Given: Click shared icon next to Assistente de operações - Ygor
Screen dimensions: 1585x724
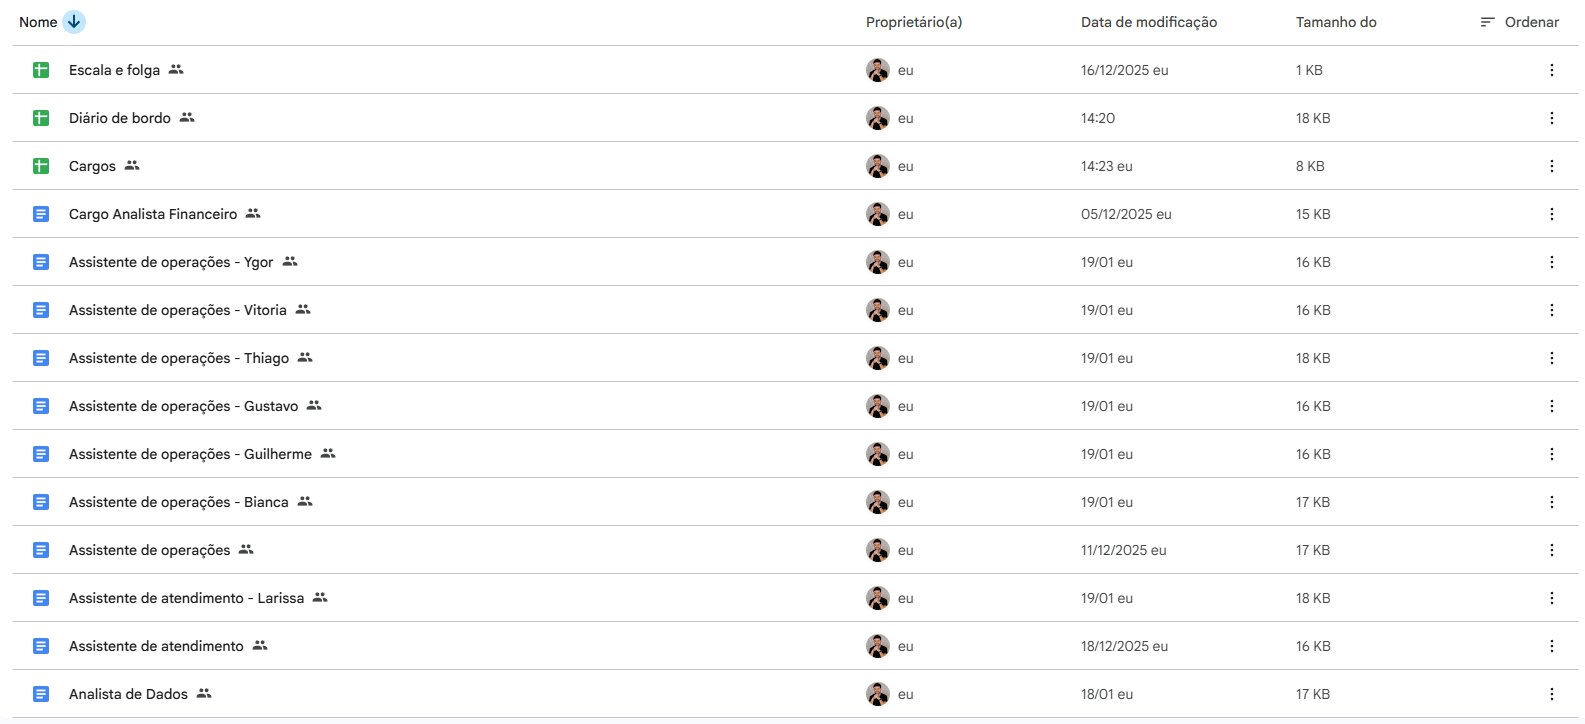Looking at the screenshot, I should click(x=290, y=262).
